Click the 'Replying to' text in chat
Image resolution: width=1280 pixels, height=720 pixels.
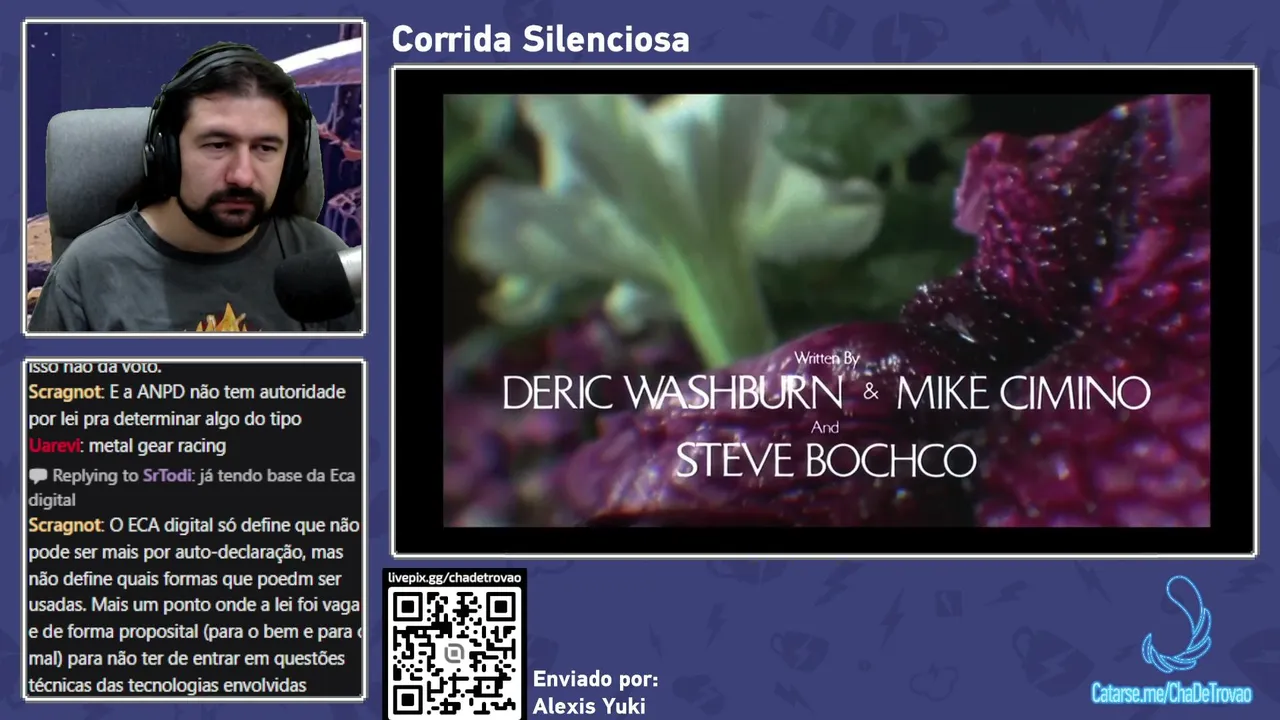click(95, 476)
